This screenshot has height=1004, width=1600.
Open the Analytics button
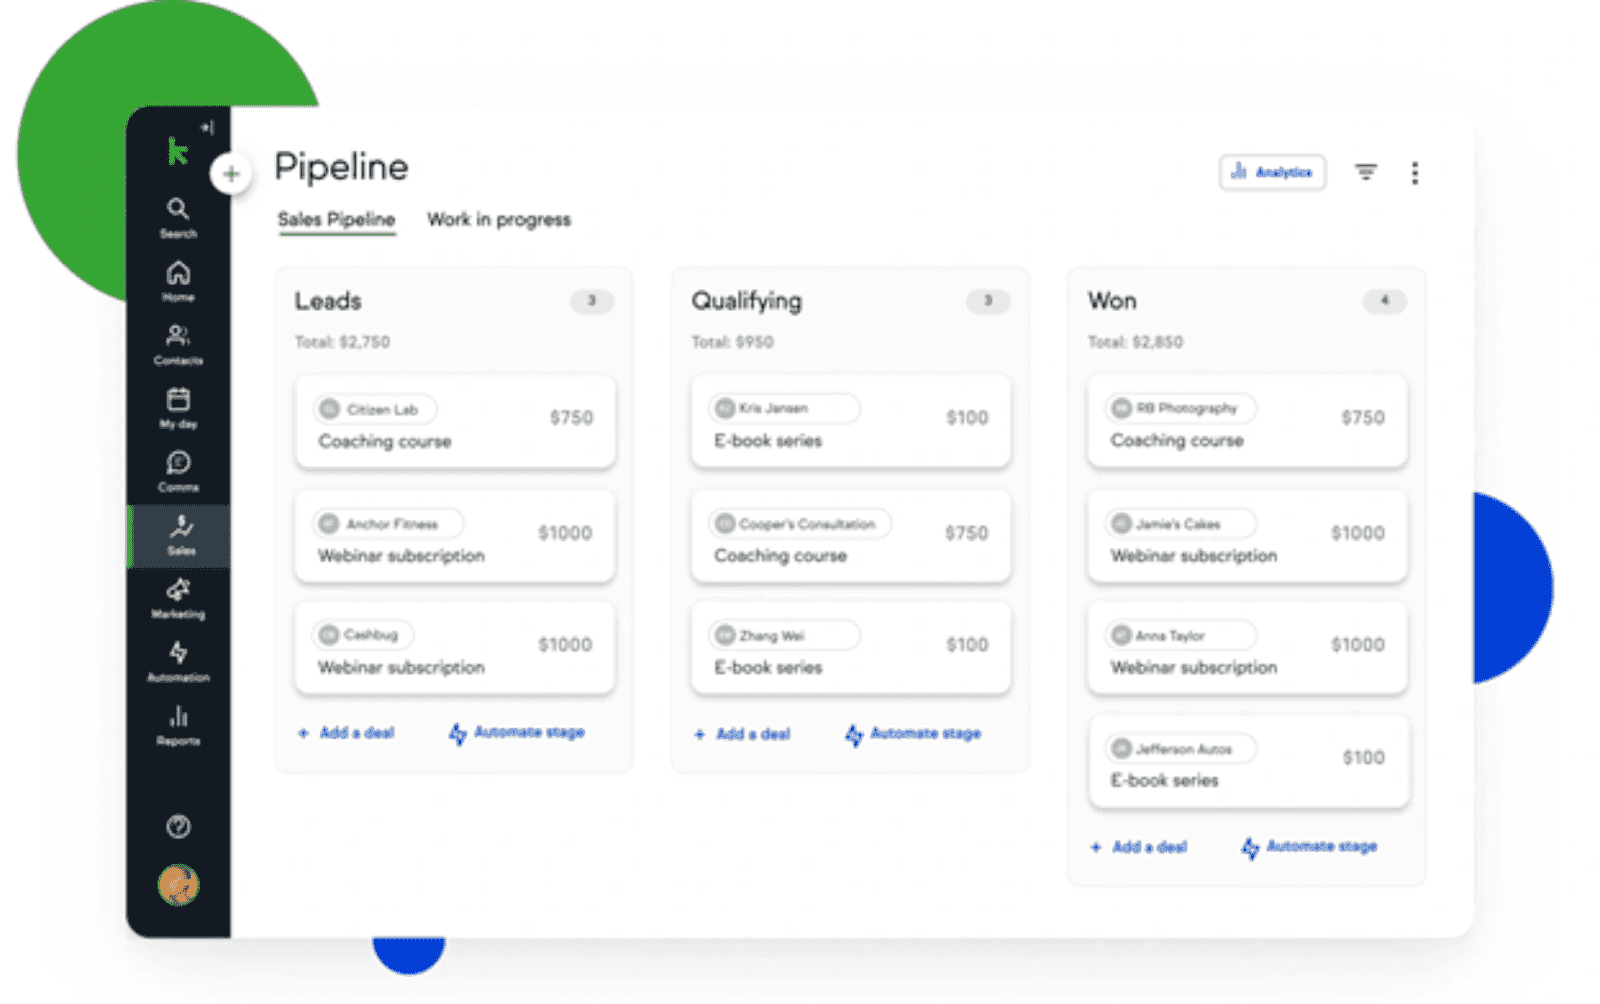(x=1272, y=172)
